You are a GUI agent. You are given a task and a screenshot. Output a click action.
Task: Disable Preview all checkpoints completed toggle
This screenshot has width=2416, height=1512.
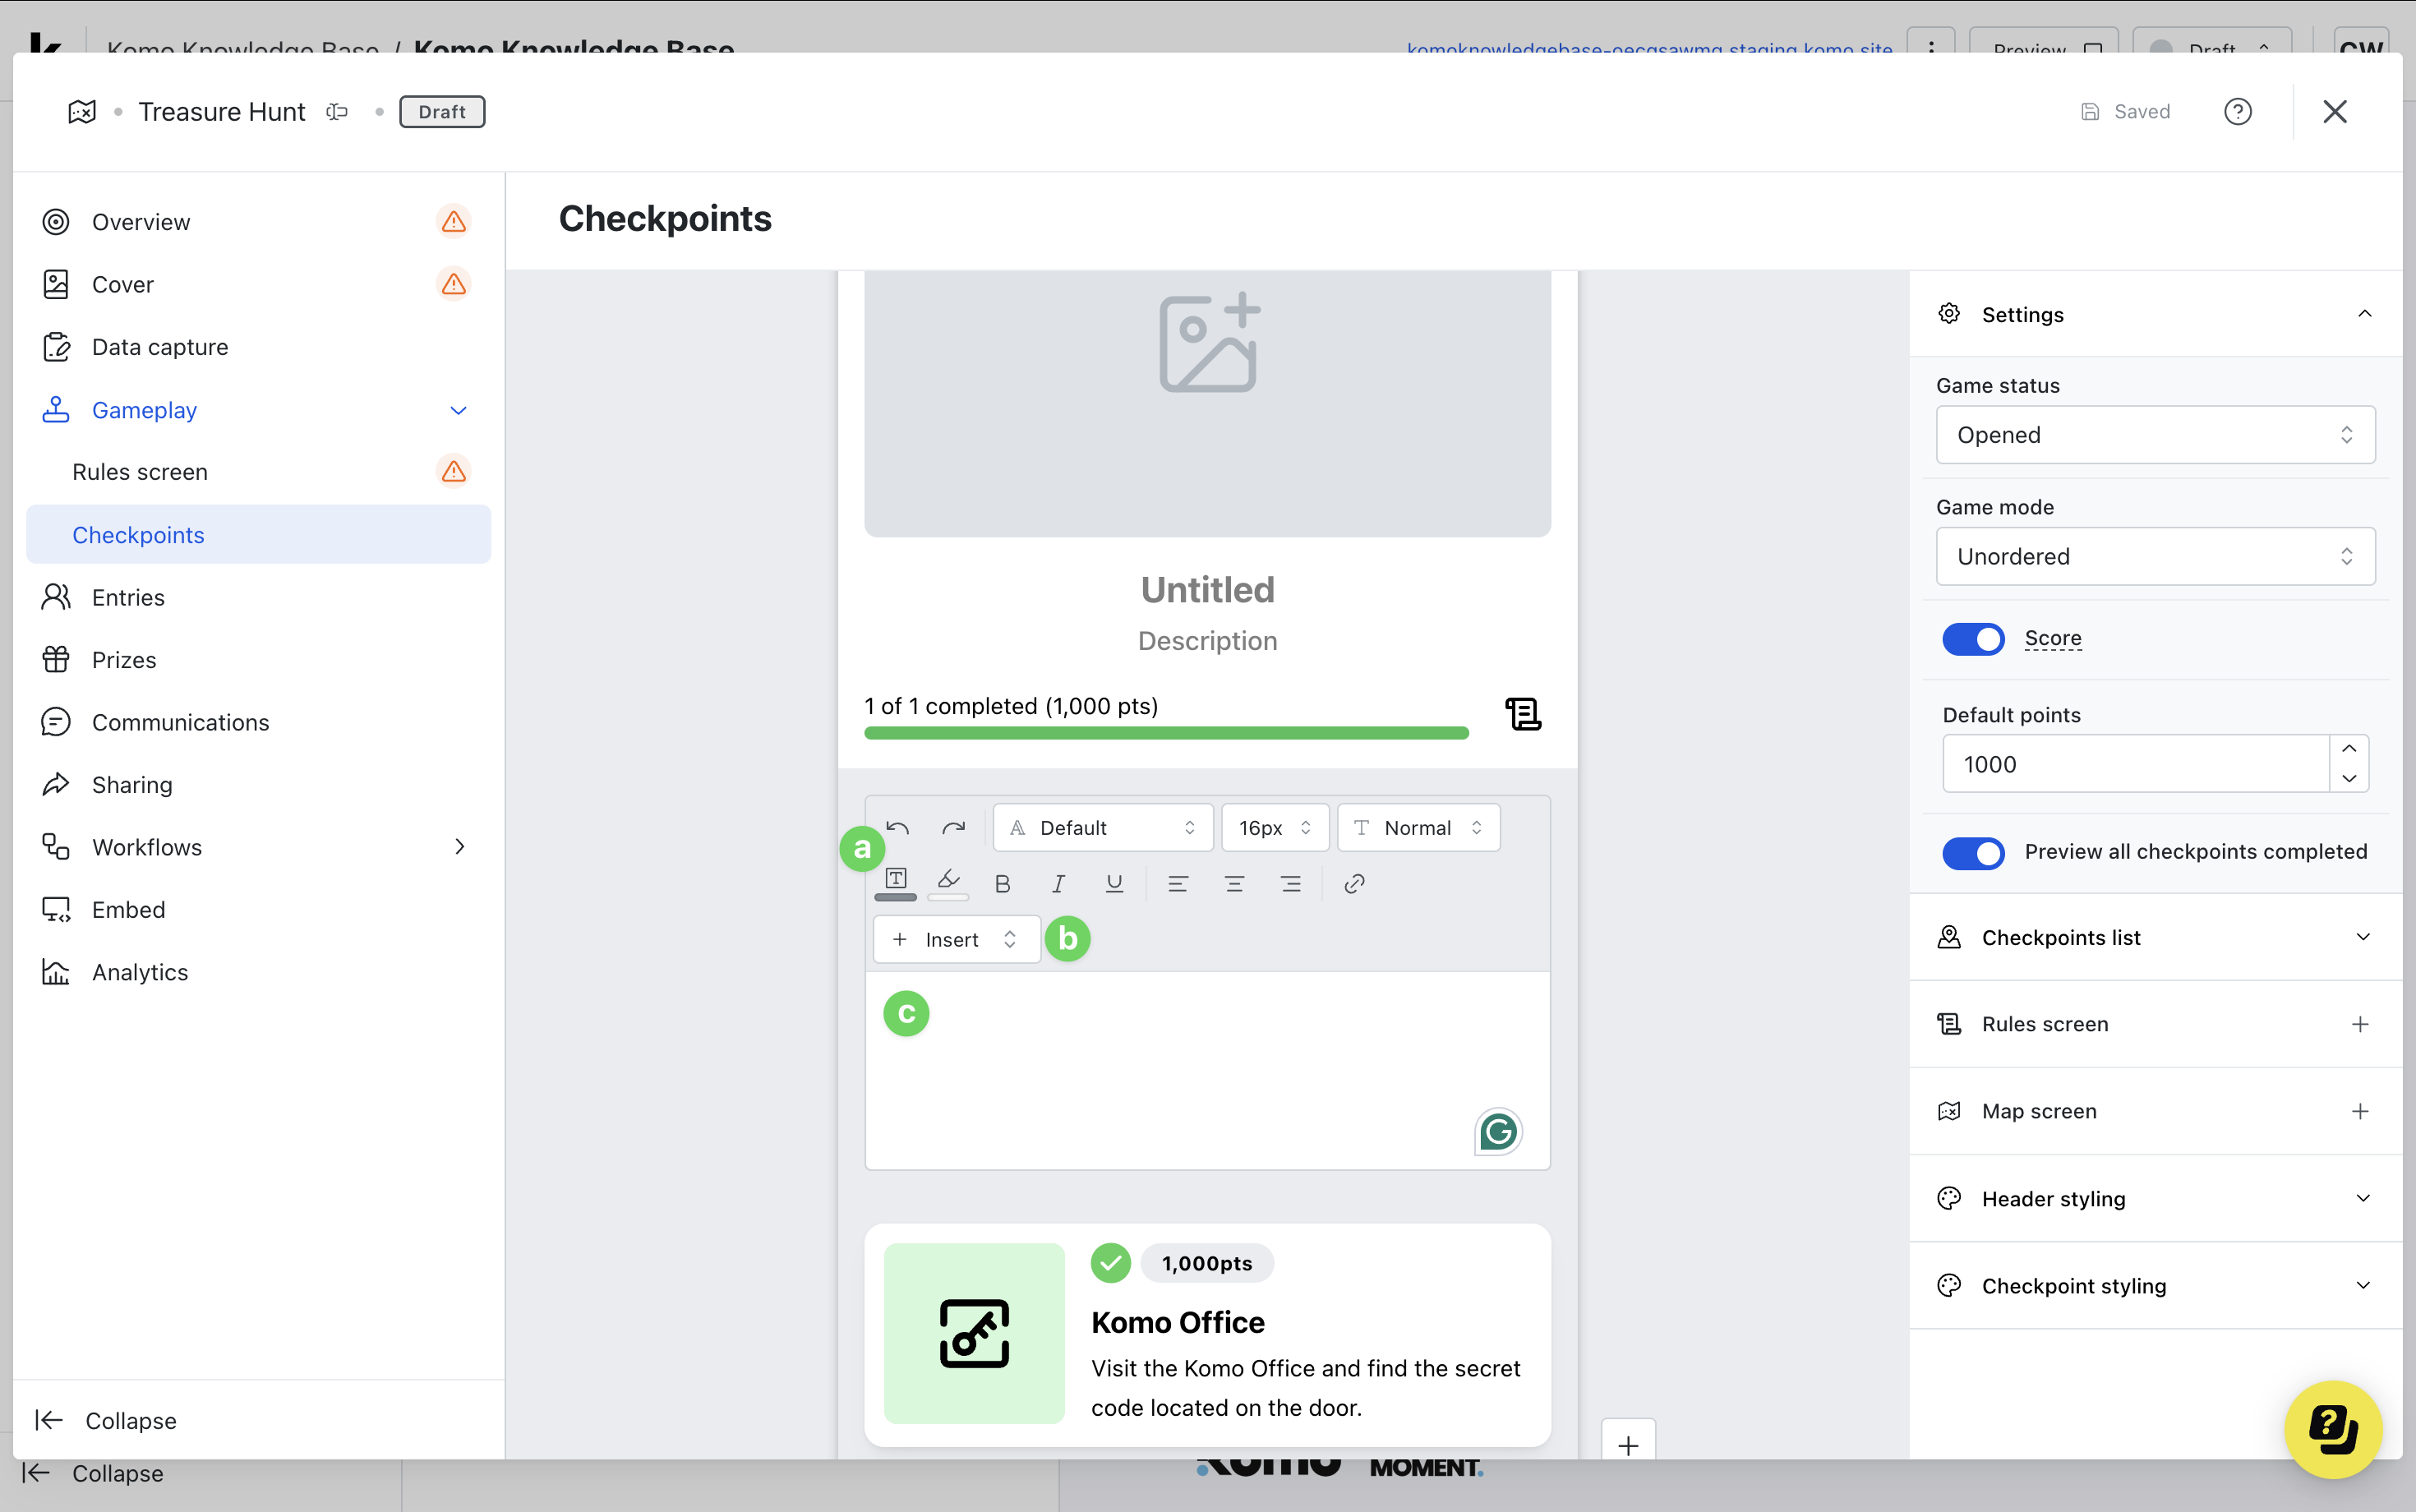tap(1972, 852)
